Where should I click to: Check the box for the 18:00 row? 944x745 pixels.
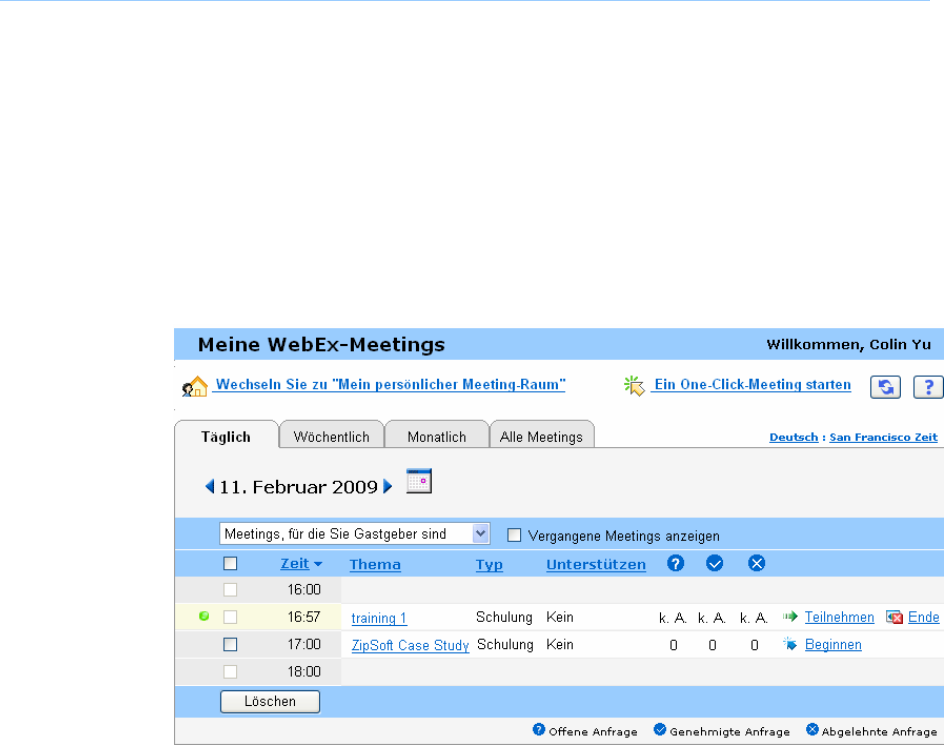coord(230,672)
